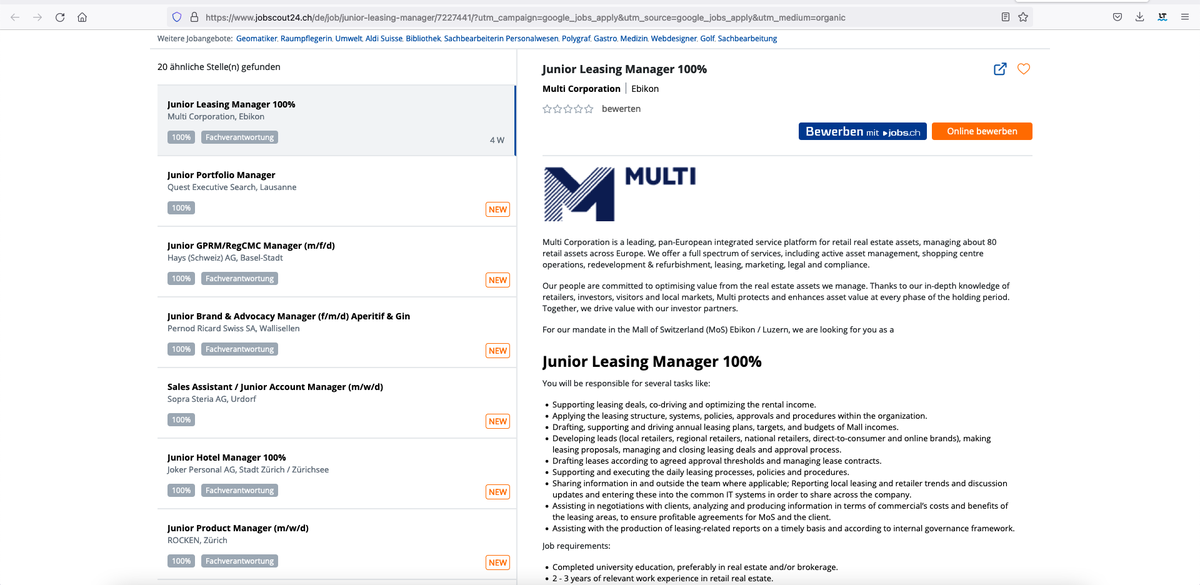
Task: Open 'Sales Assistant / Junior Account Manager' listing
Action: pos(275,387)
